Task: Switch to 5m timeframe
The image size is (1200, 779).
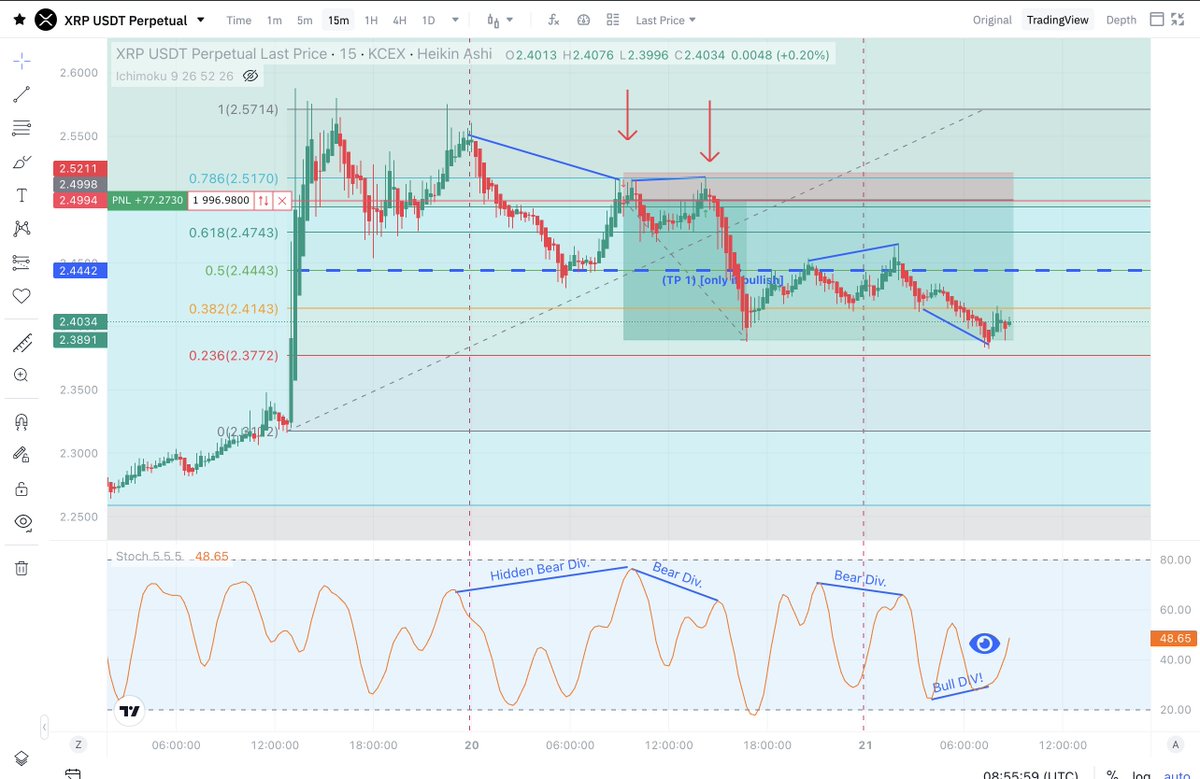Action: point(305,20)
